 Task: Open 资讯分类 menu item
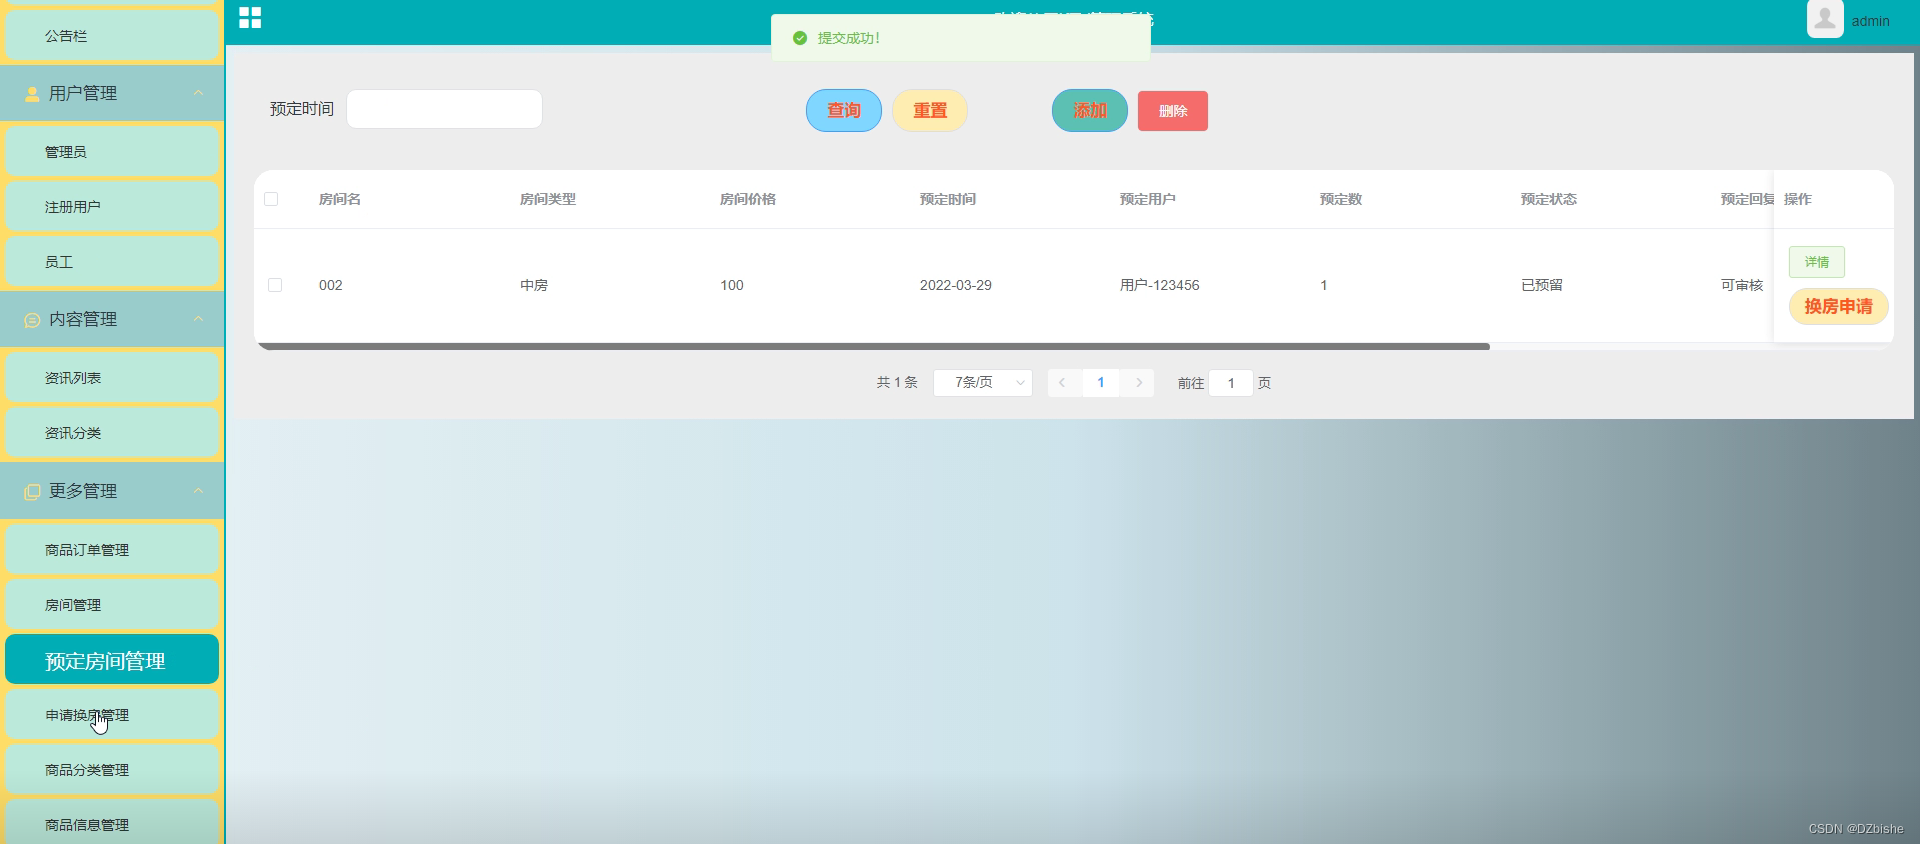(112, 432)
